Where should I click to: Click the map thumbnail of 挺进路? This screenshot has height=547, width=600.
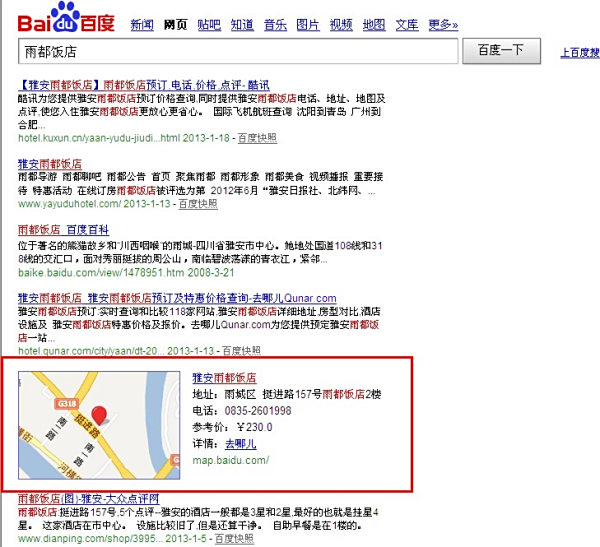99,425
